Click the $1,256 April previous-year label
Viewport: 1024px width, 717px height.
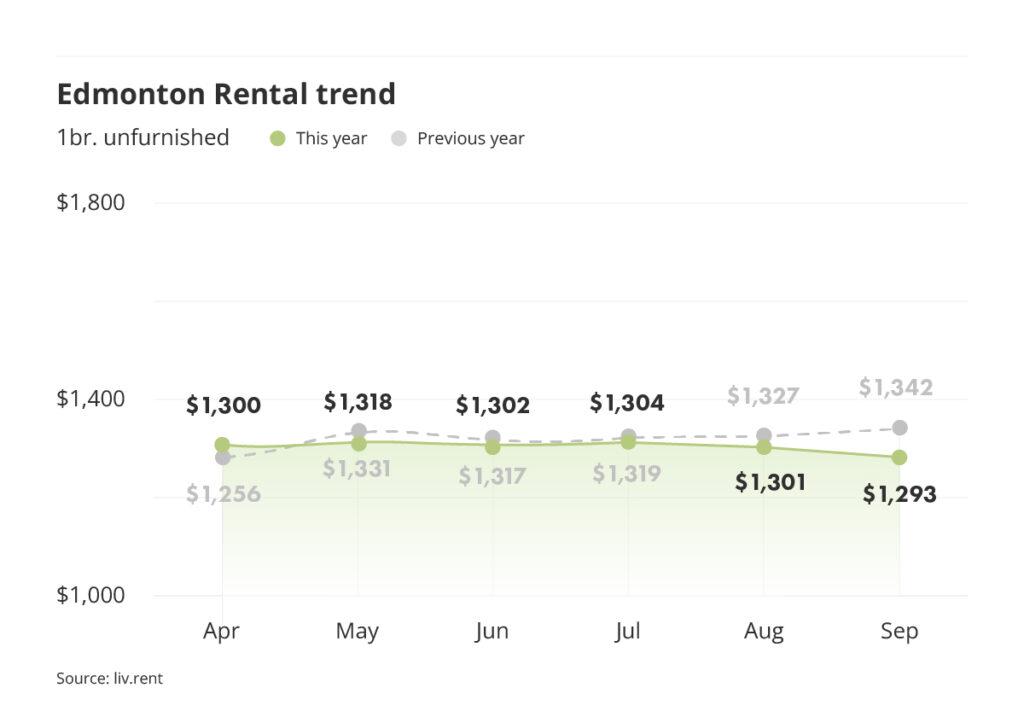coord(223,493)
